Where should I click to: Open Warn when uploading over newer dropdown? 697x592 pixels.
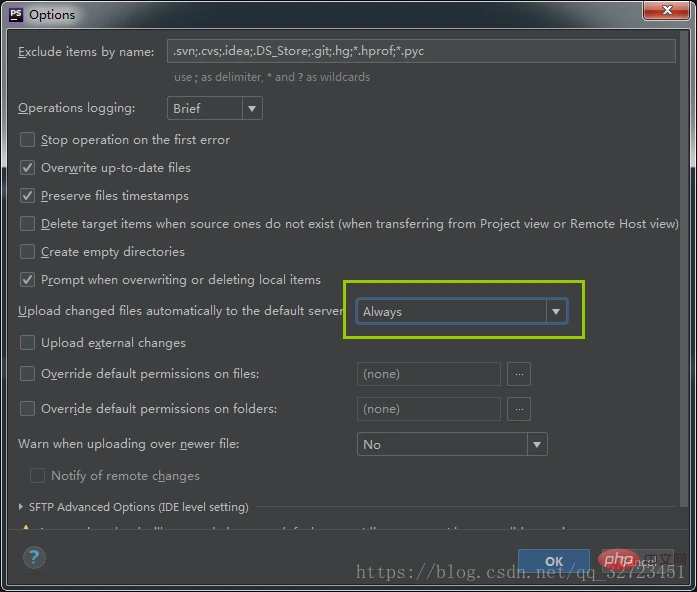(451, 444)
